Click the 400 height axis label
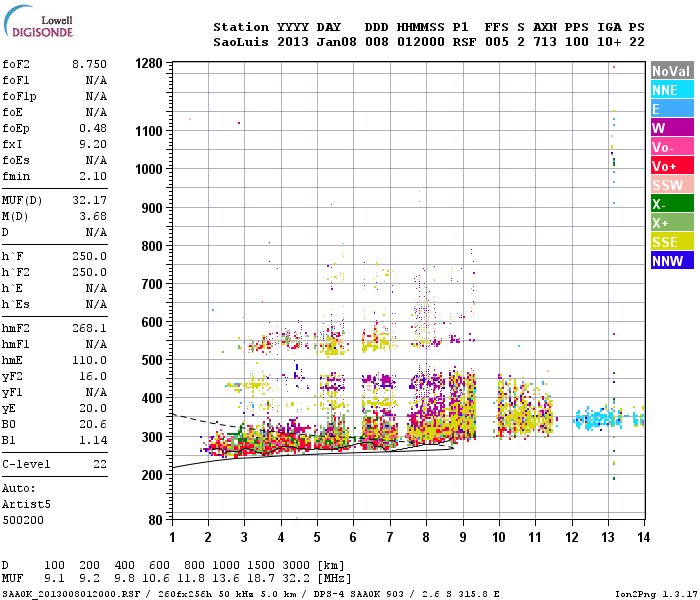The image size is (700, 600). pyautogui.click(x=152, y=398)
